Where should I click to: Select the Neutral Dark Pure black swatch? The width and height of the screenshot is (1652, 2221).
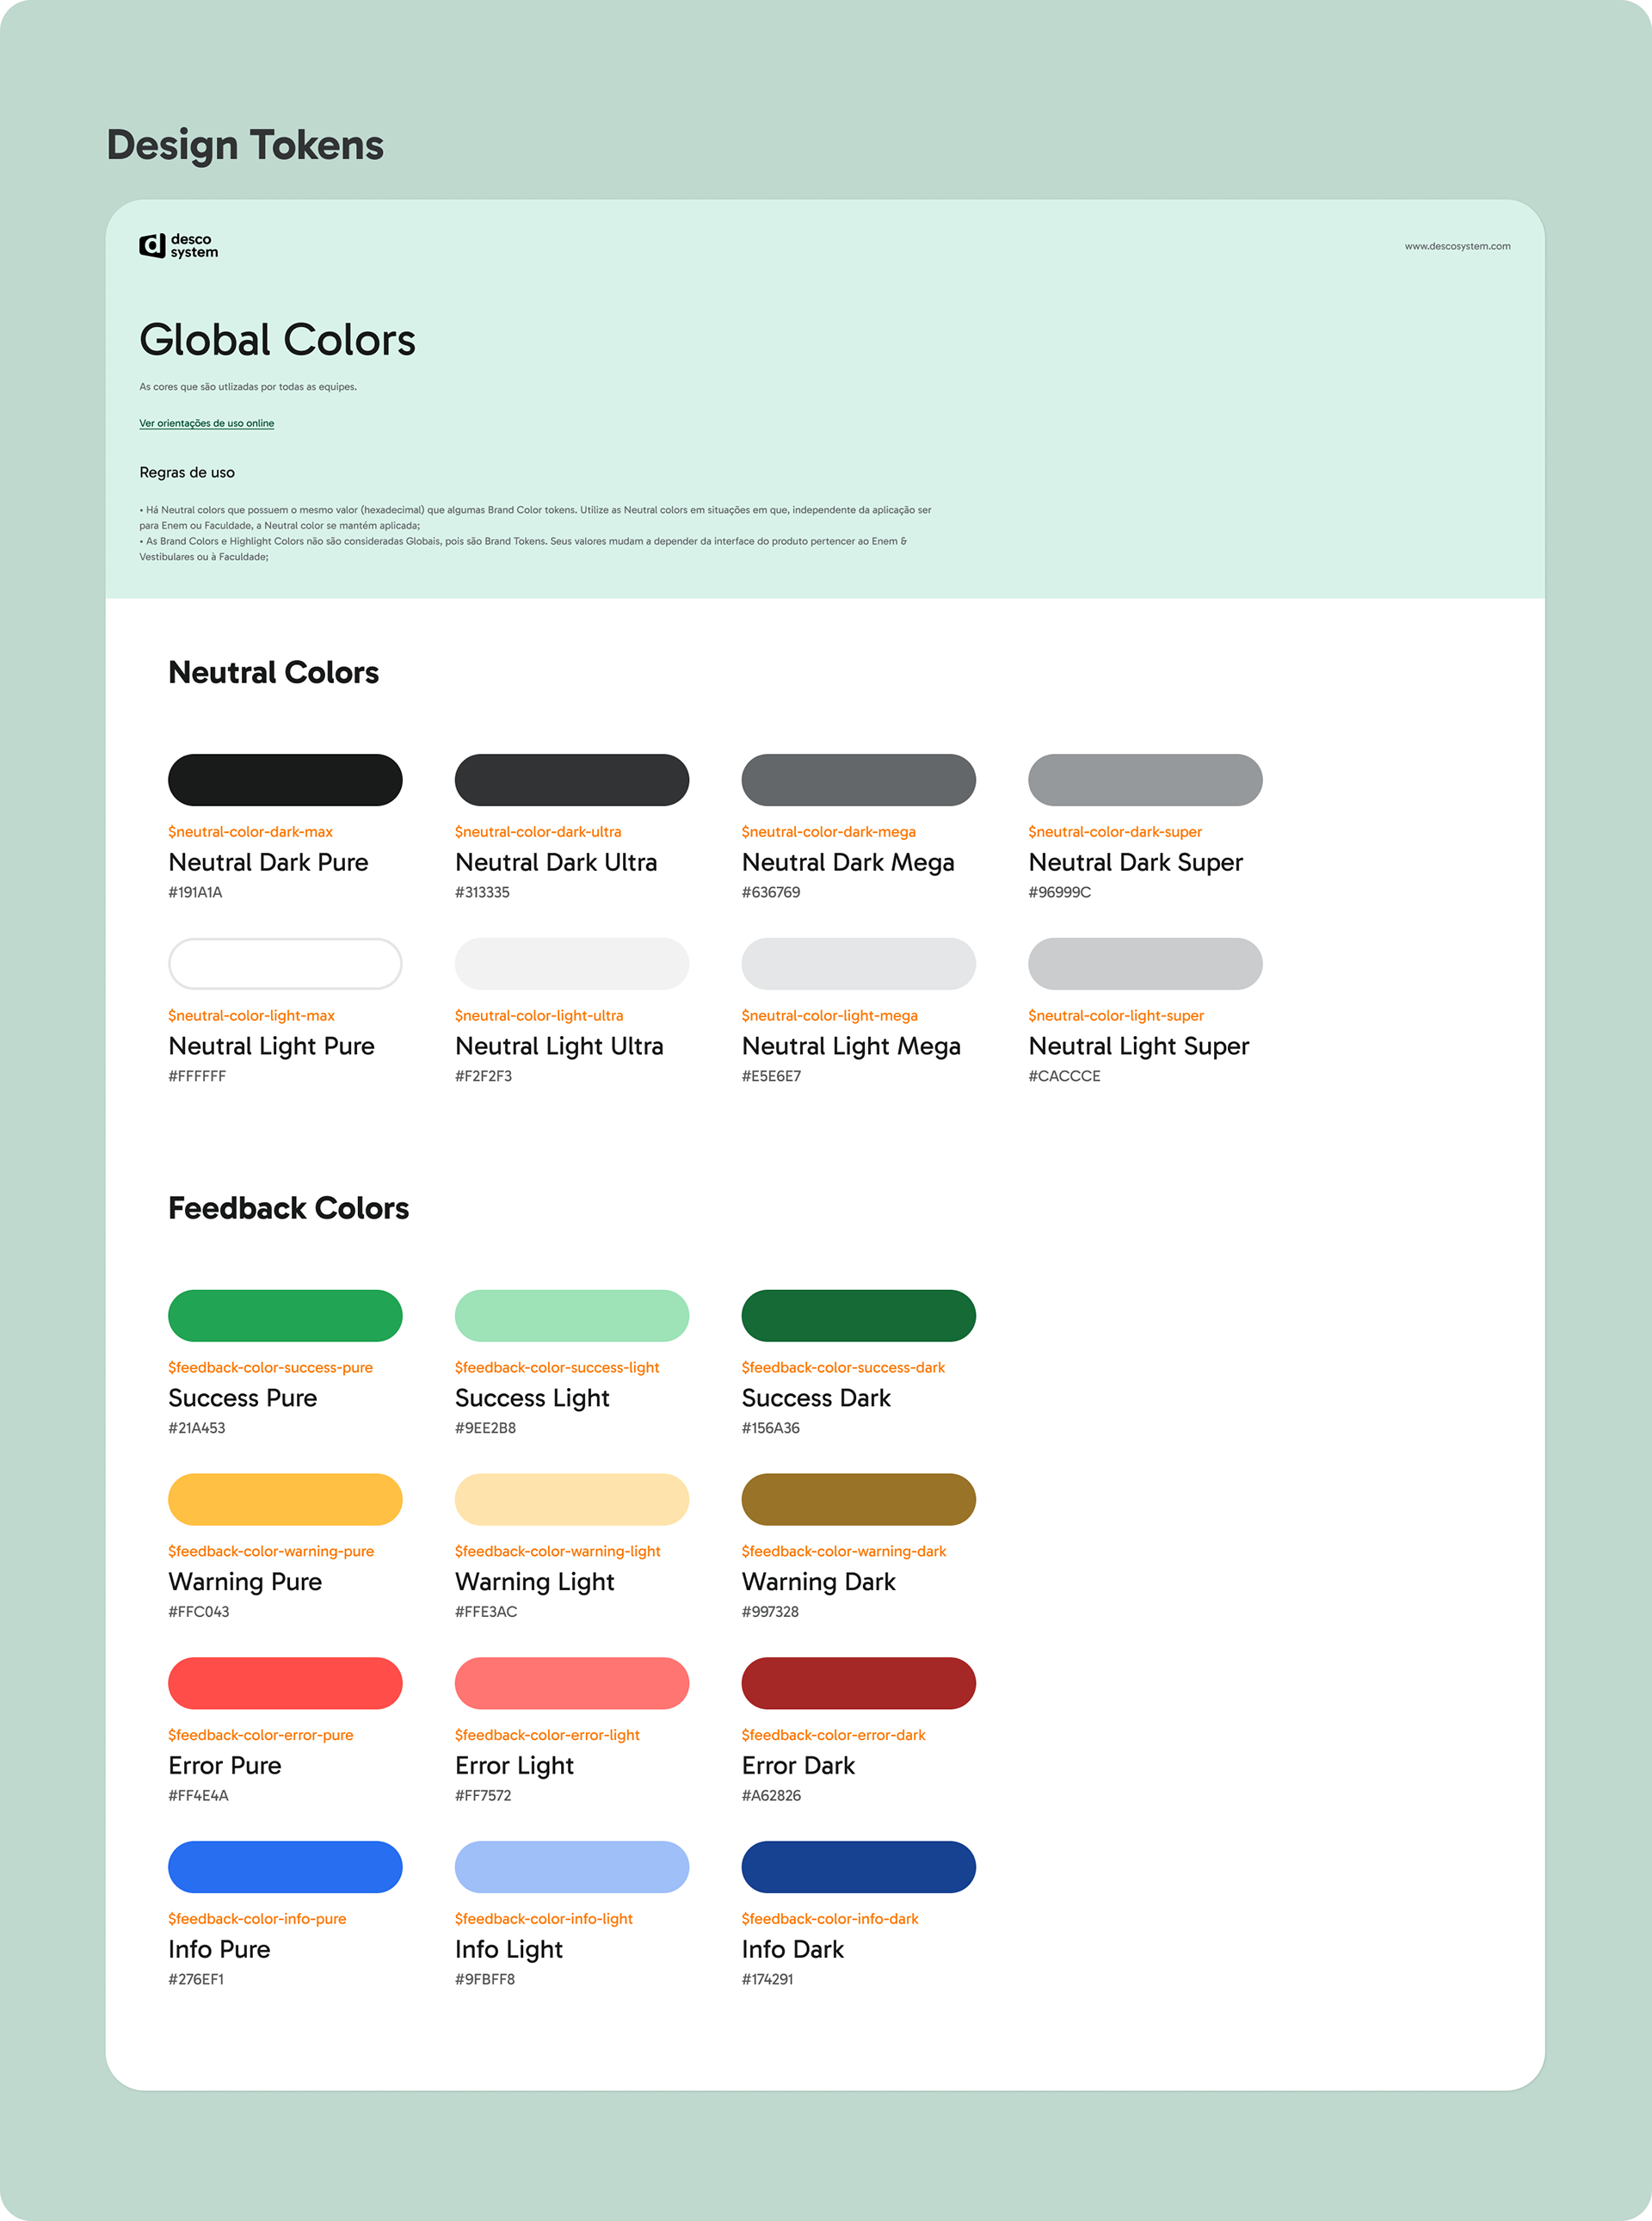(x=285, y=780)
